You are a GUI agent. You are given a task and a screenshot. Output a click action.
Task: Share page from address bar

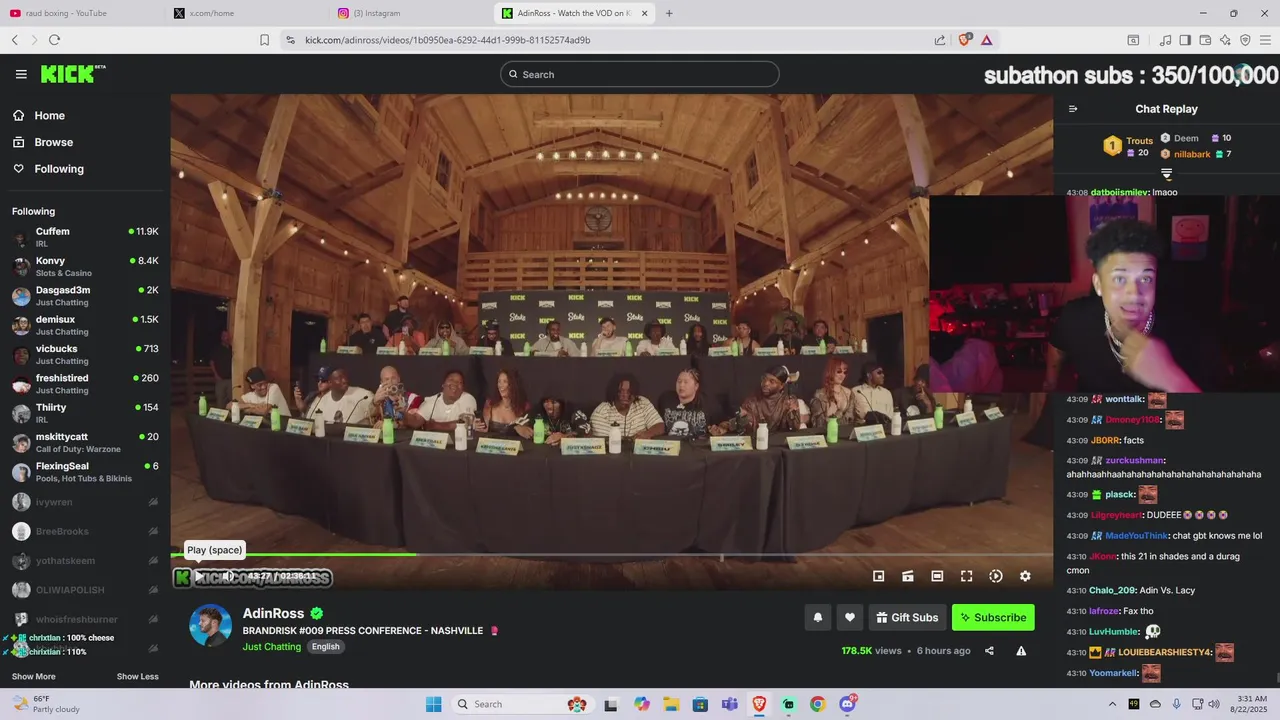940,40
